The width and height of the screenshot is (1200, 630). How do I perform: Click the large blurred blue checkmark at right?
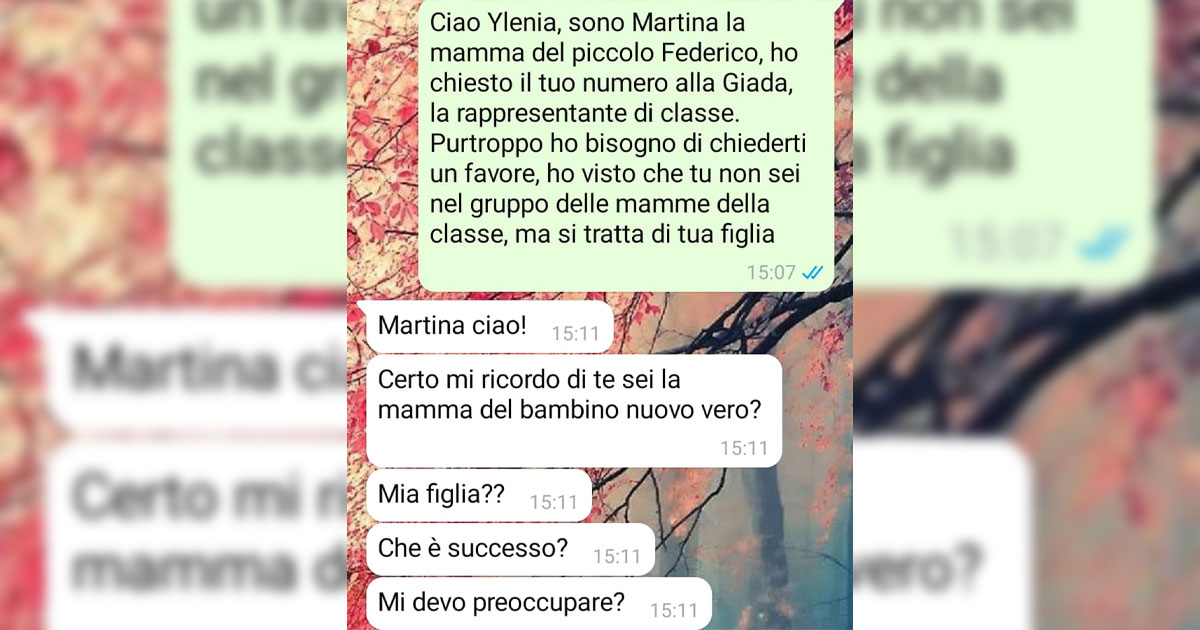[1104, 244]
